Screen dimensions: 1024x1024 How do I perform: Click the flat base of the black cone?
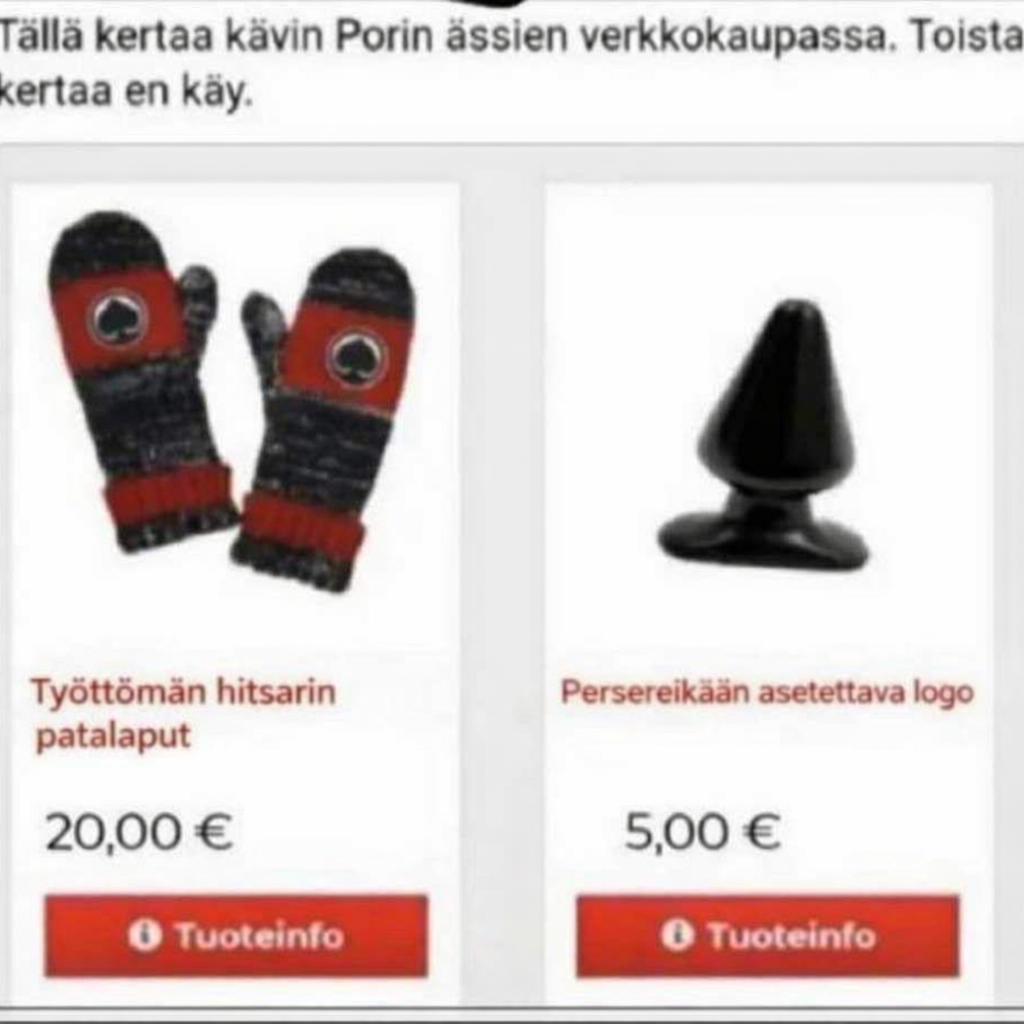(x=764, y=541)
